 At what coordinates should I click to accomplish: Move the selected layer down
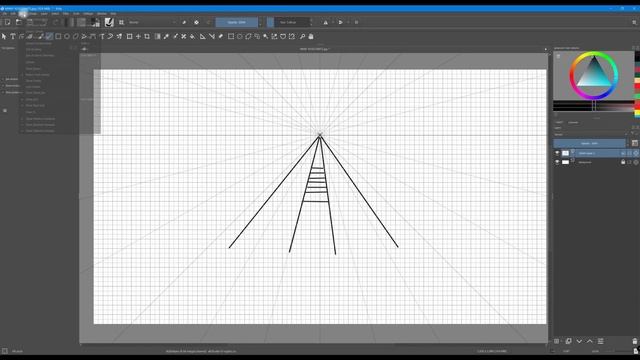pos(579,341)
